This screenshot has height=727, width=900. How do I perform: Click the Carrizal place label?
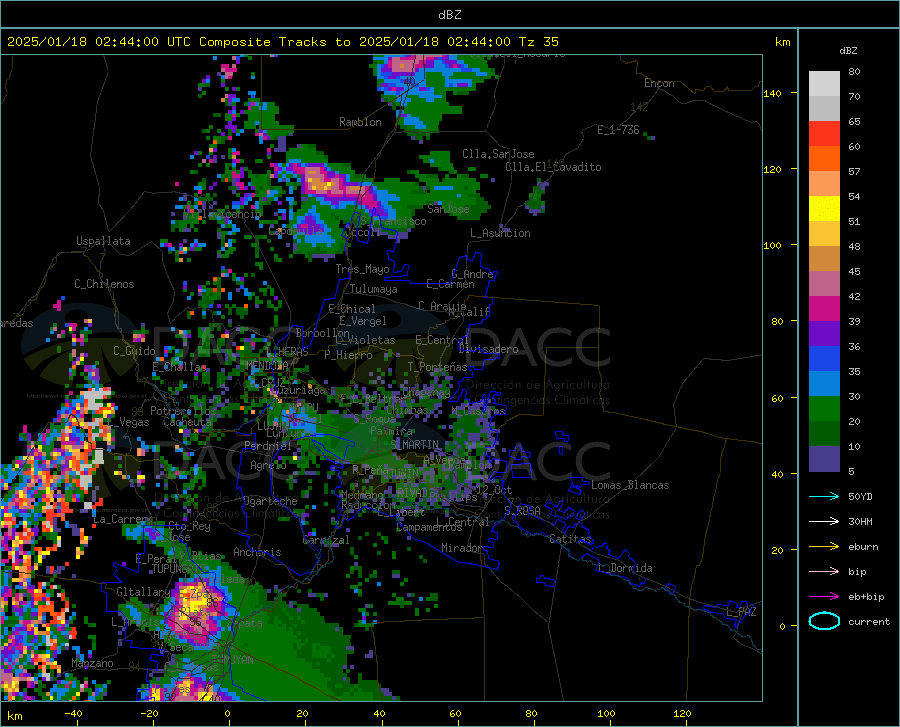(325, 541)
